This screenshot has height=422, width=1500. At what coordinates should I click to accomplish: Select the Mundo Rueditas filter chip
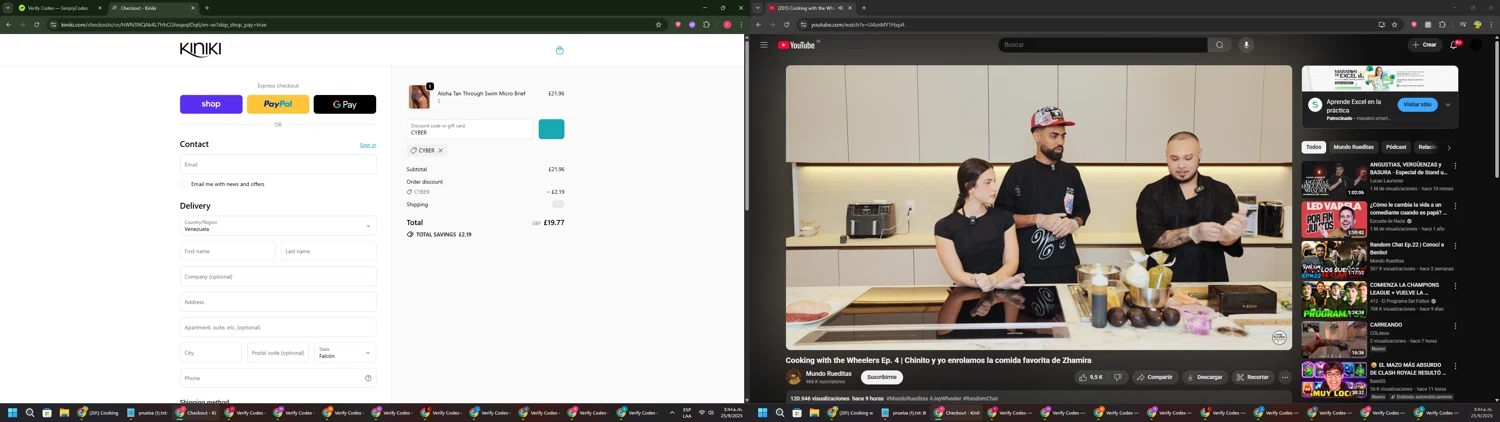point(1353,147)
